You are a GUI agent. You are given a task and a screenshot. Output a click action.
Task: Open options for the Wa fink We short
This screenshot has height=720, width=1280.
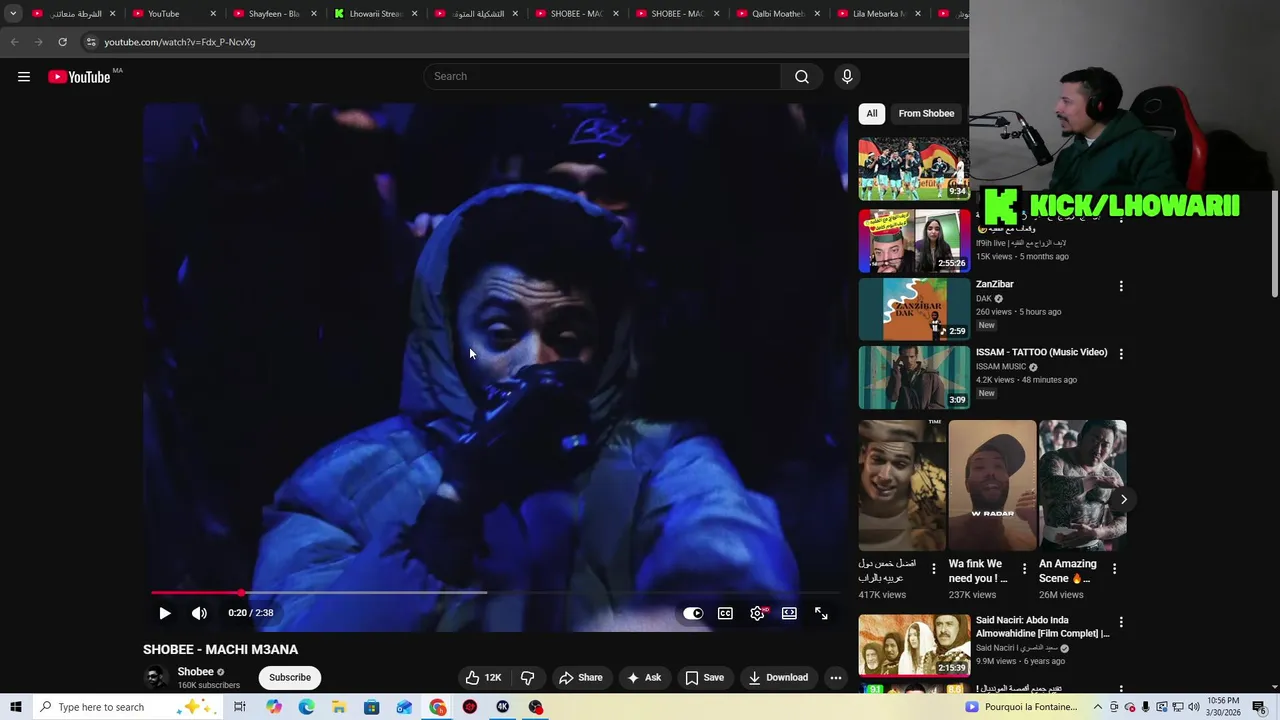point(1024,569)
